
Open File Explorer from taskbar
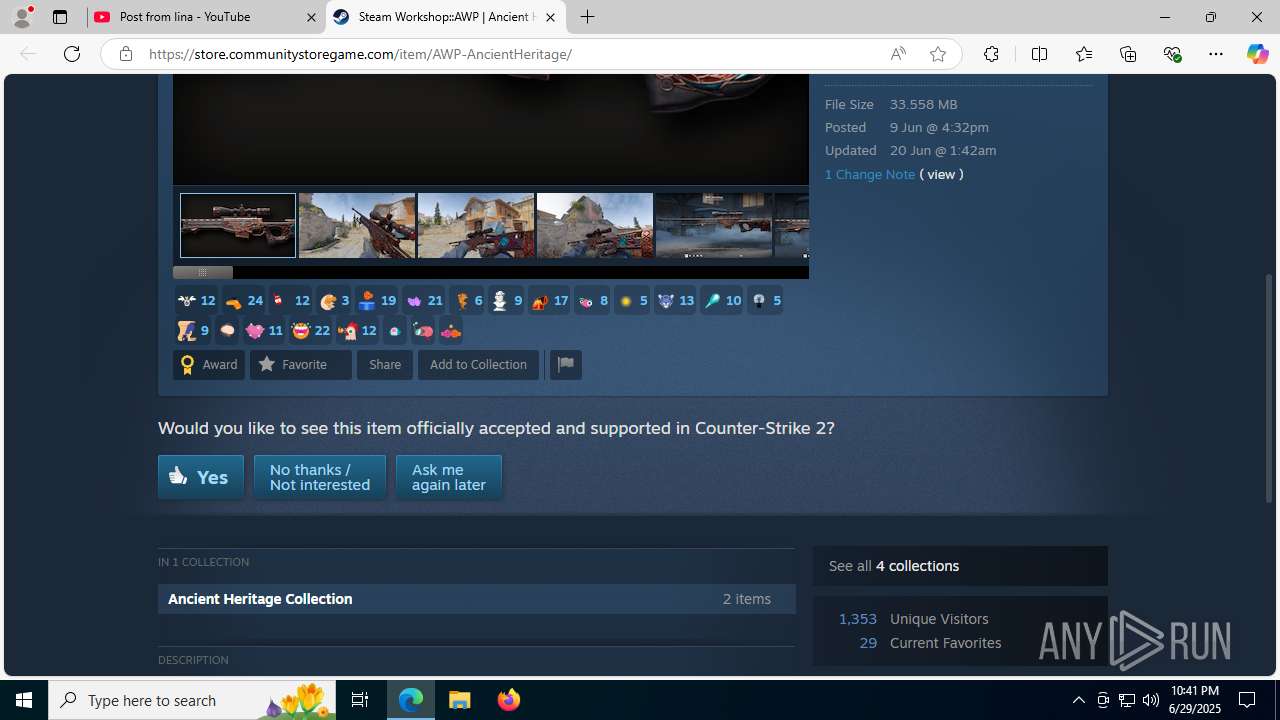460,700
